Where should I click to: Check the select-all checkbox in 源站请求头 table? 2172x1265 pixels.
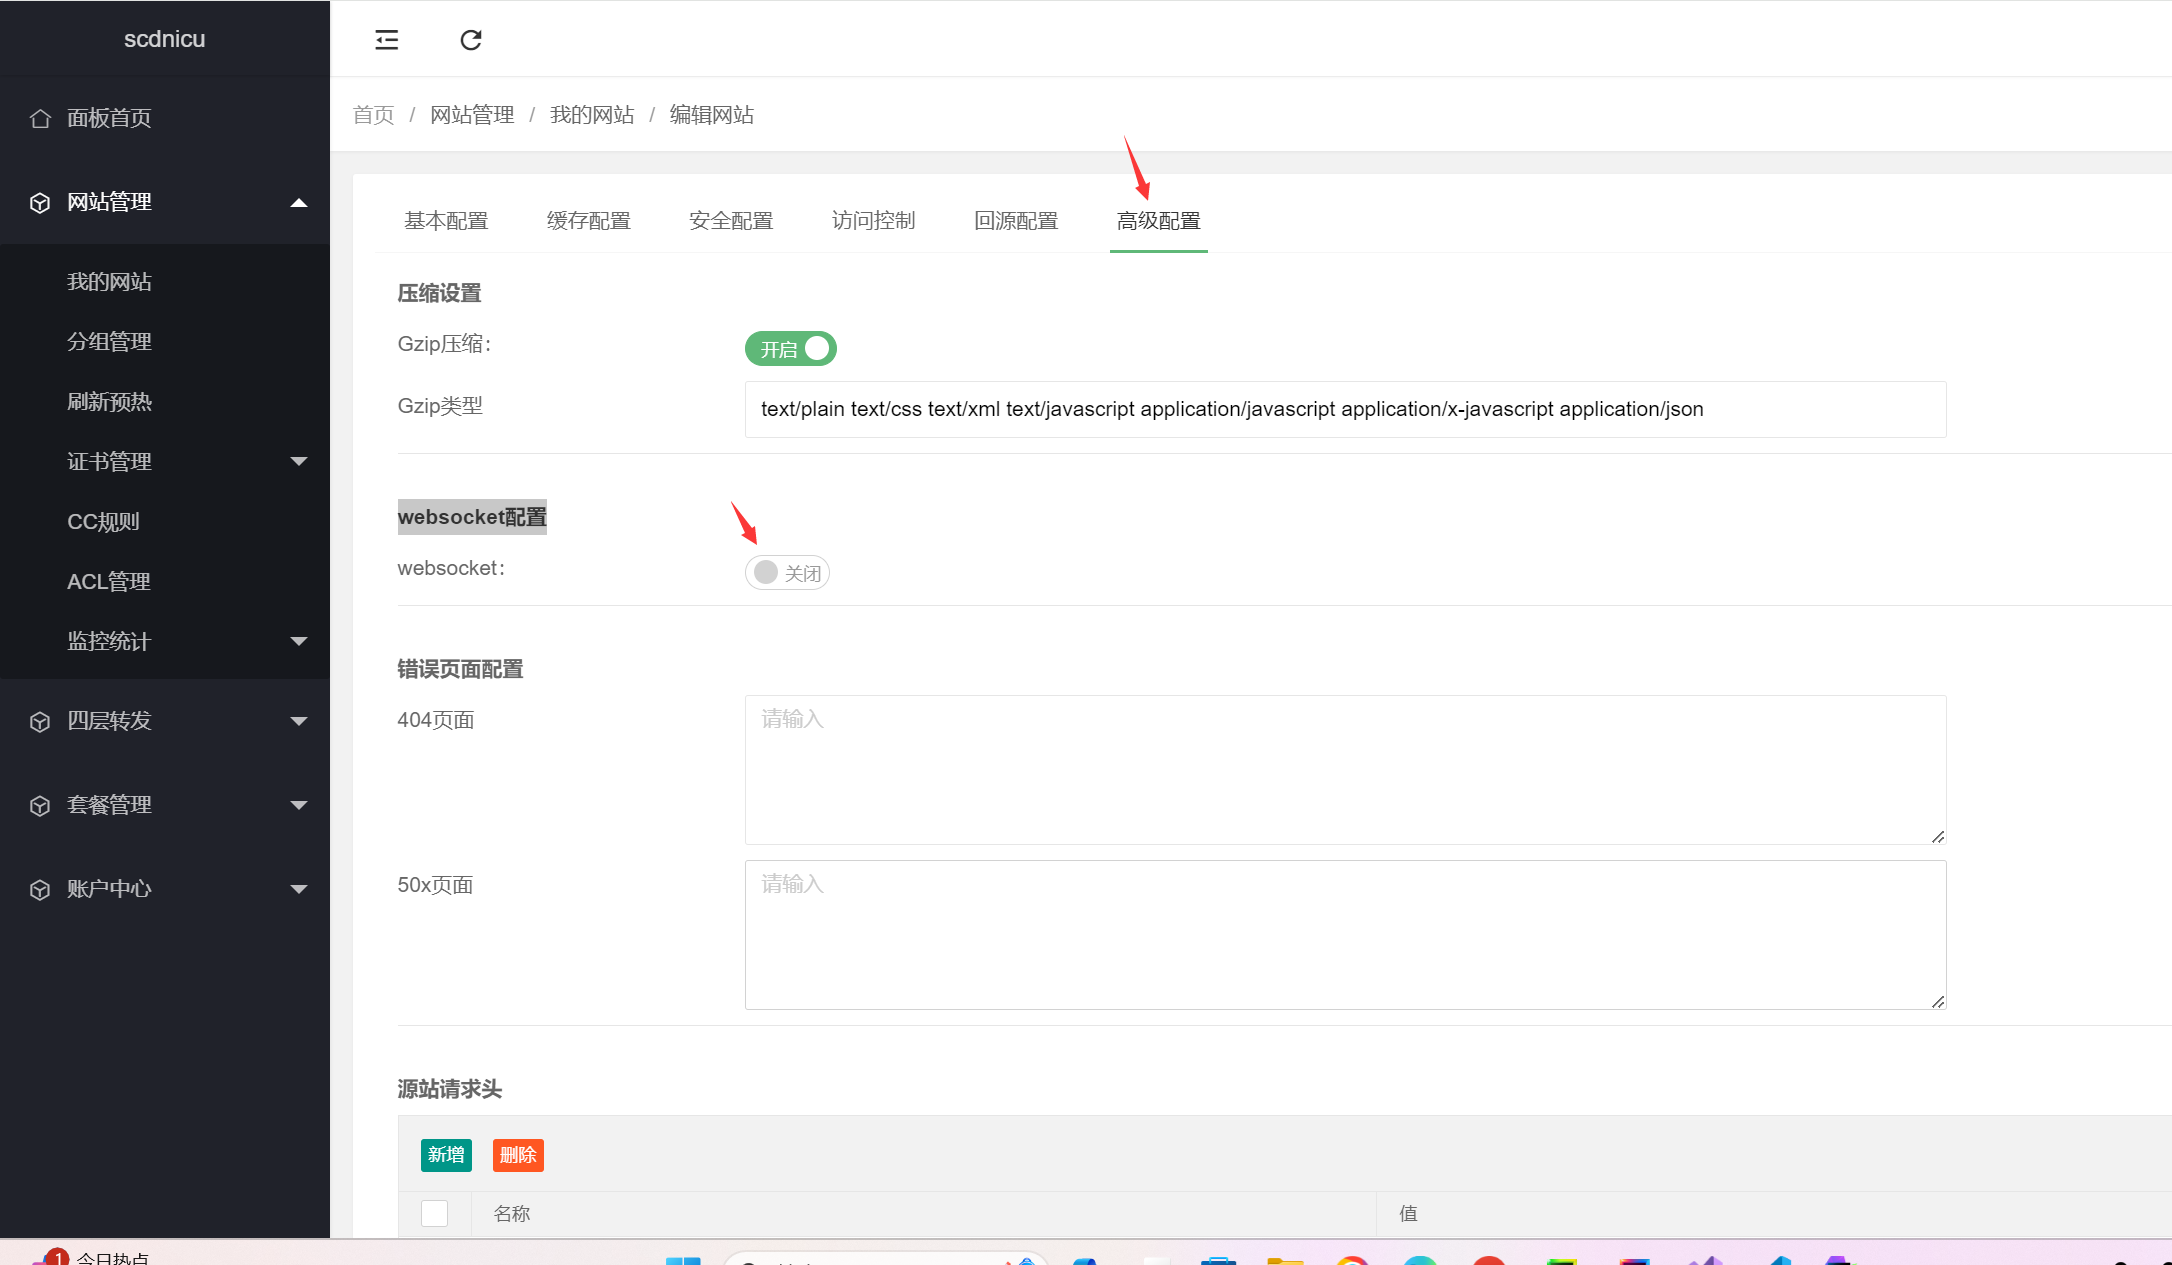tap(434, 1213)
